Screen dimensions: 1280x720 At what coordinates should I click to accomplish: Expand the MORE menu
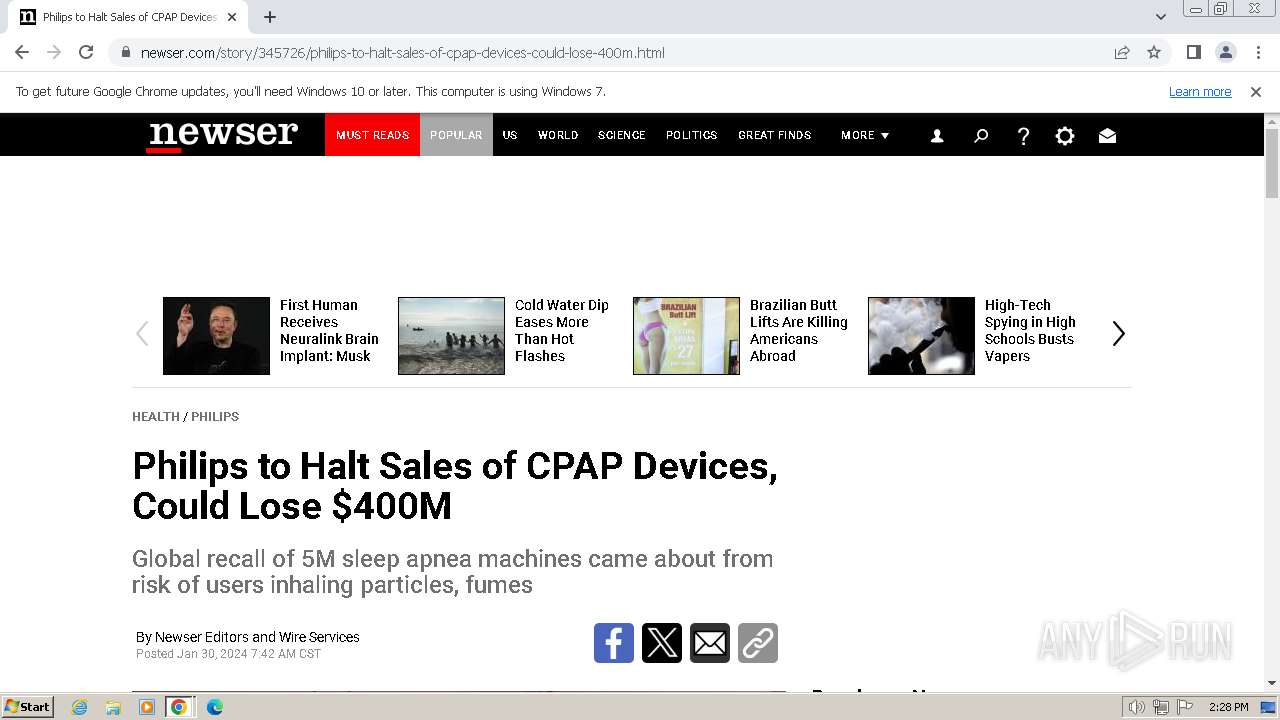pyautogui.click(x=865, y=135)
